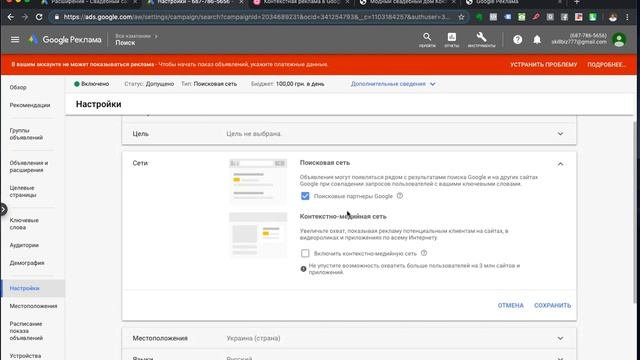Click the Google Реклама logo

point(65,40)
